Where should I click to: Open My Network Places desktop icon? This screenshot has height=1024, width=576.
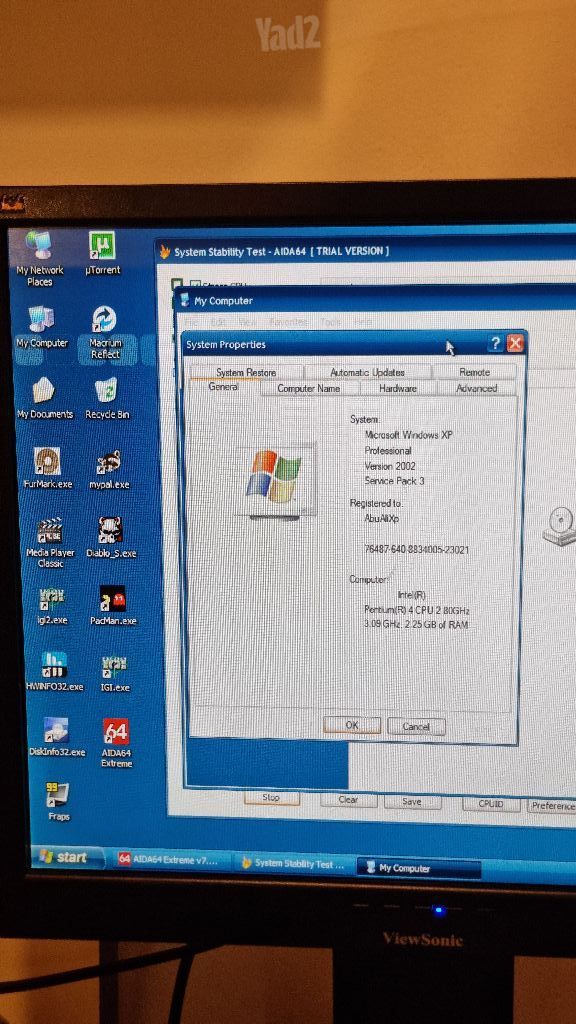pyautogui.click(x=40, y=258)
